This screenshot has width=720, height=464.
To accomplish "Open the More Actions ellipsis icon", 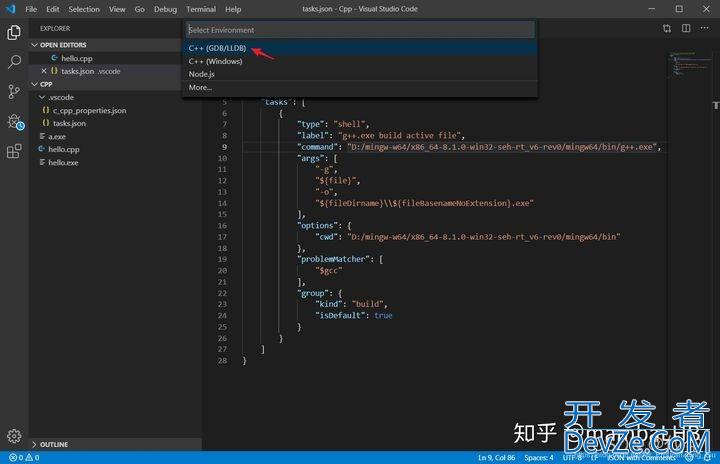I will click(704, 28).
